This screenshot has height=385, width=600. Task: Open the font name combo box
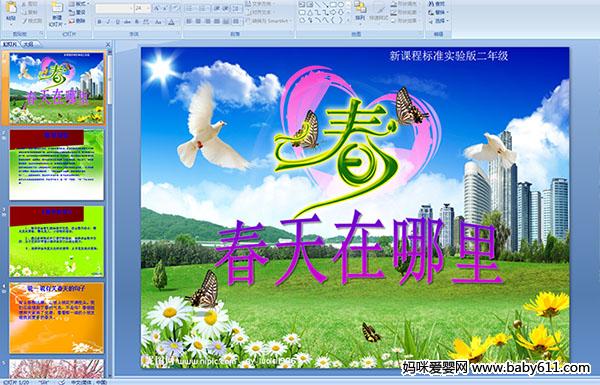click(114, 8)
